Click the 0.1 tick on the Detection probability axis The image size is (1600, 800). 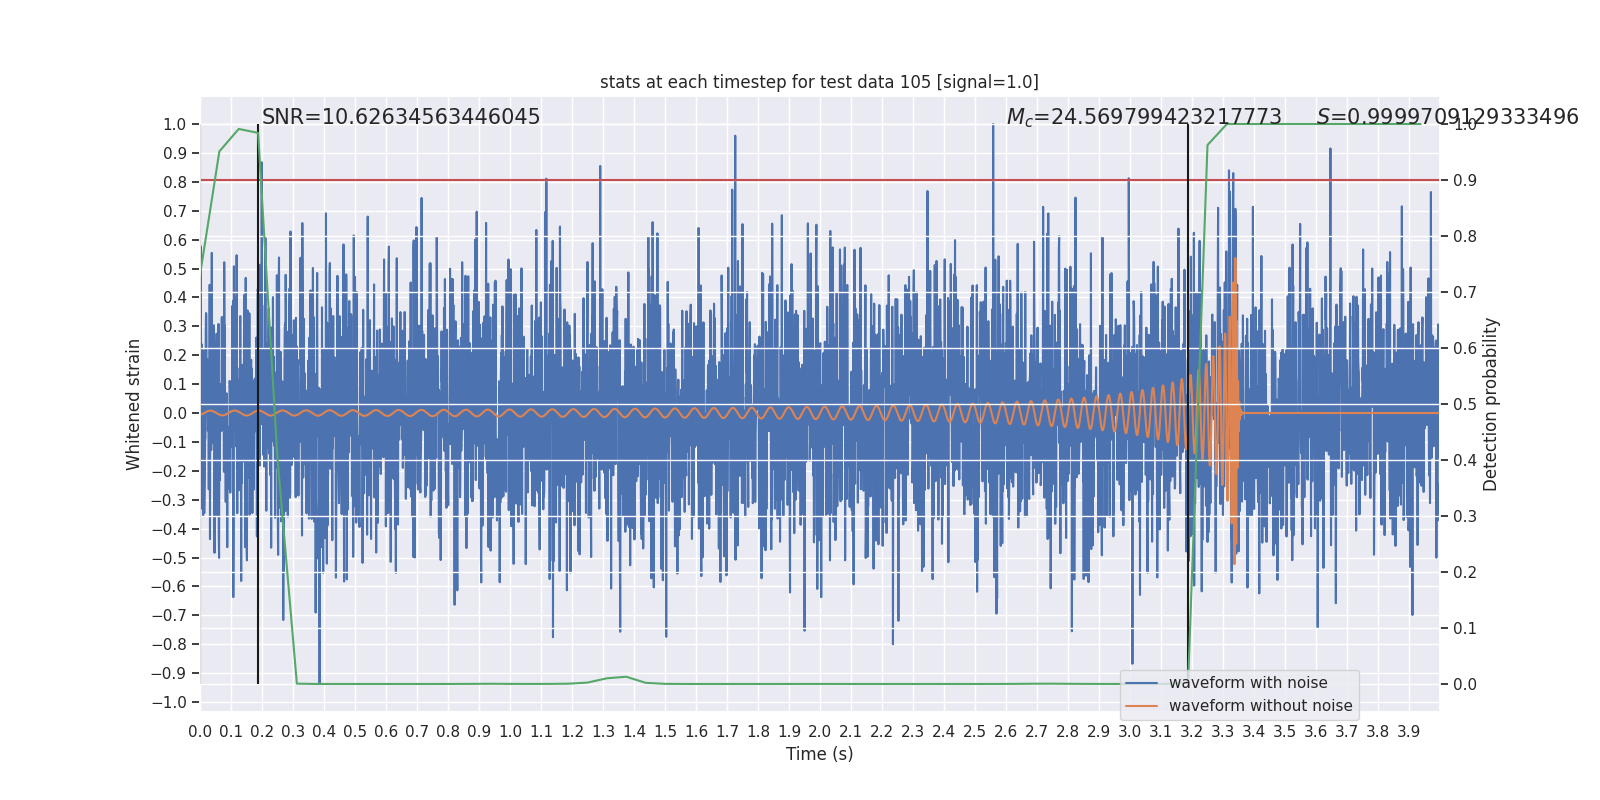click(1465, 629)
